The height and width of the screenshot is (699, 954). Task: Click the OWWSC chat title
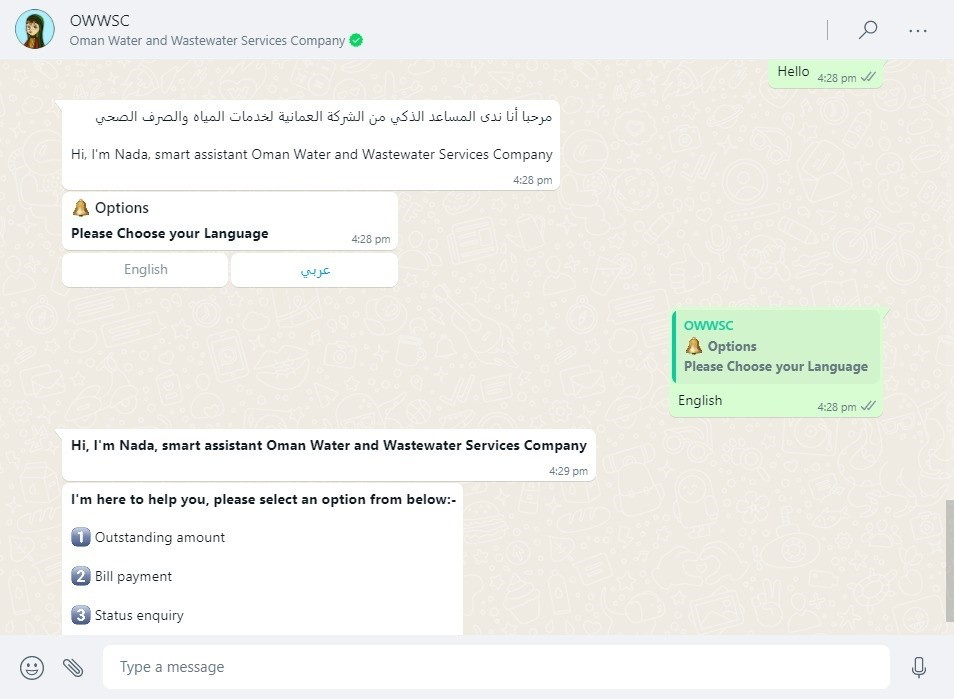tap(100, 21)
